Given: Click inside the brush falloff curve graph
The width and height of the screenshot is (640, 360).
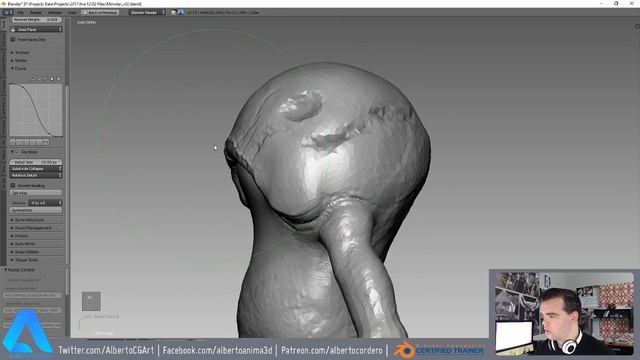Looking at the screenshot, I should pyautogui.click(x=36, y=110).
